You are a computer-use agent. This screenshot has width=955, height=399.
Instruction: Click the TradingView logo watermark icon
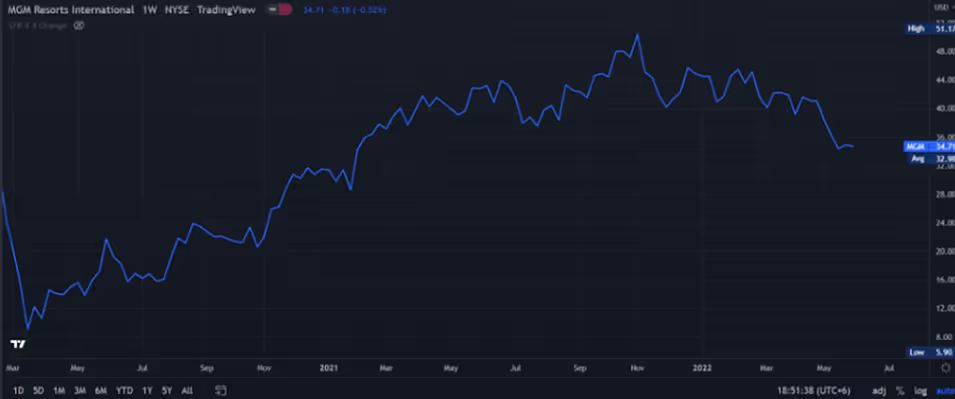18,344
